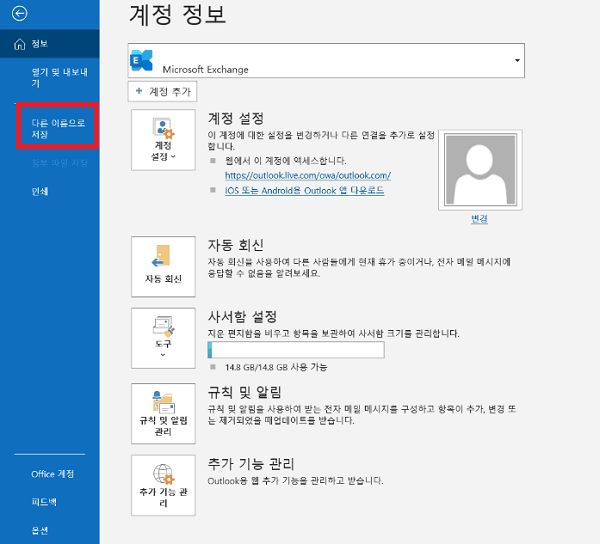
Task: Click the 자동 회신 button label
Action: point(163,279)
